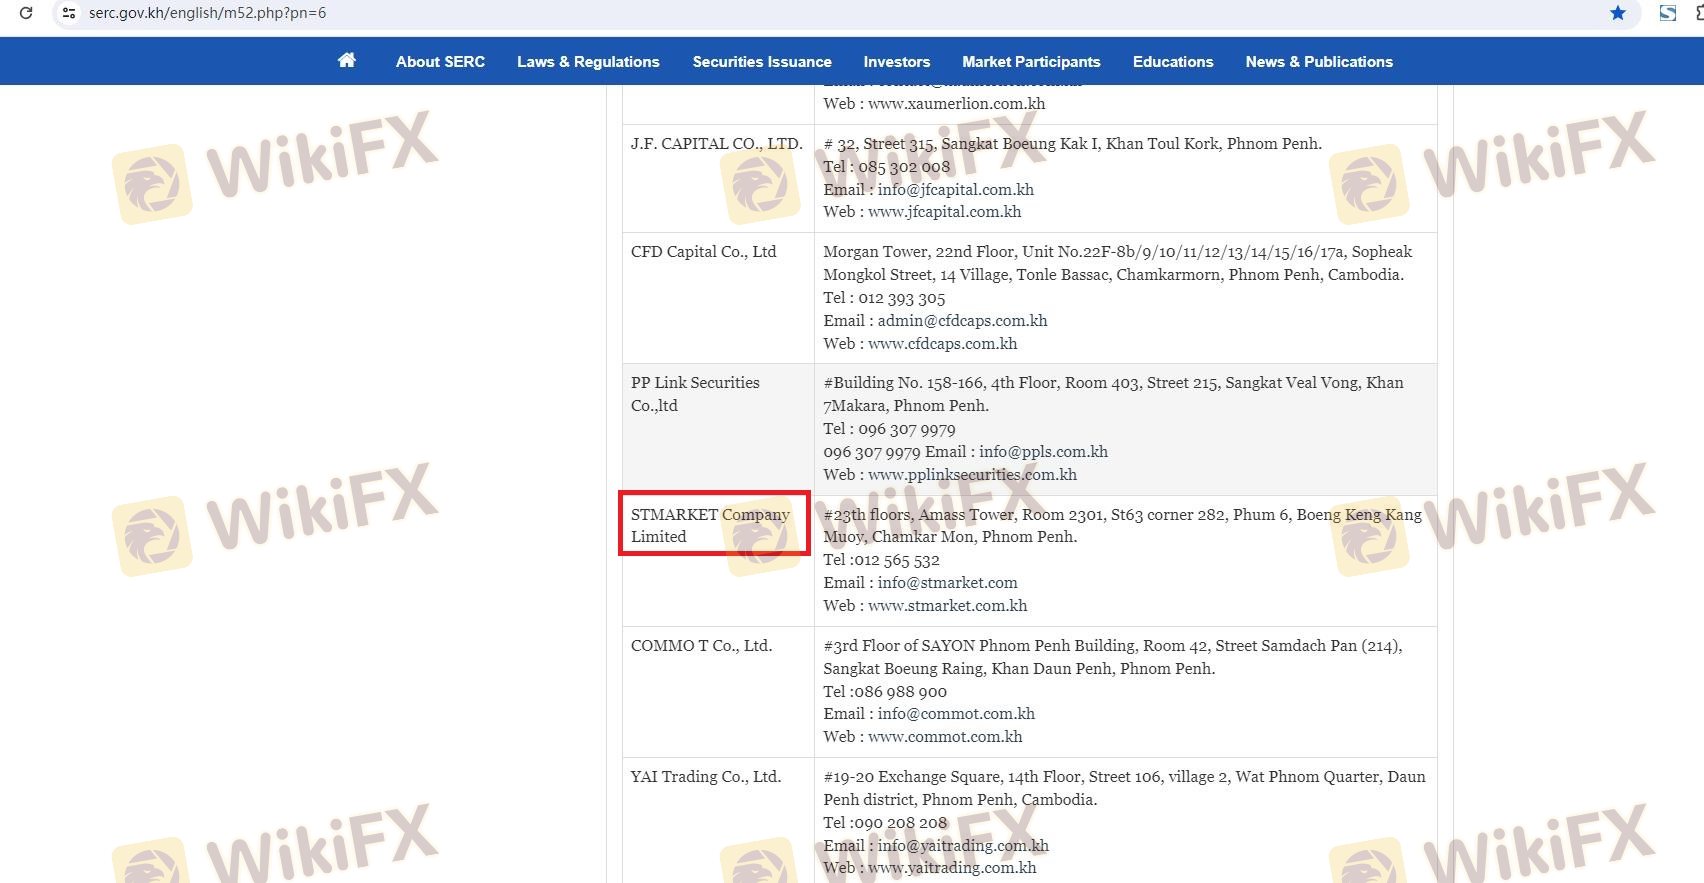Click the web address www.xaumerlion.com.kh
The height and width of the screenshot is (883, 1704).
[x=957, y=104]
